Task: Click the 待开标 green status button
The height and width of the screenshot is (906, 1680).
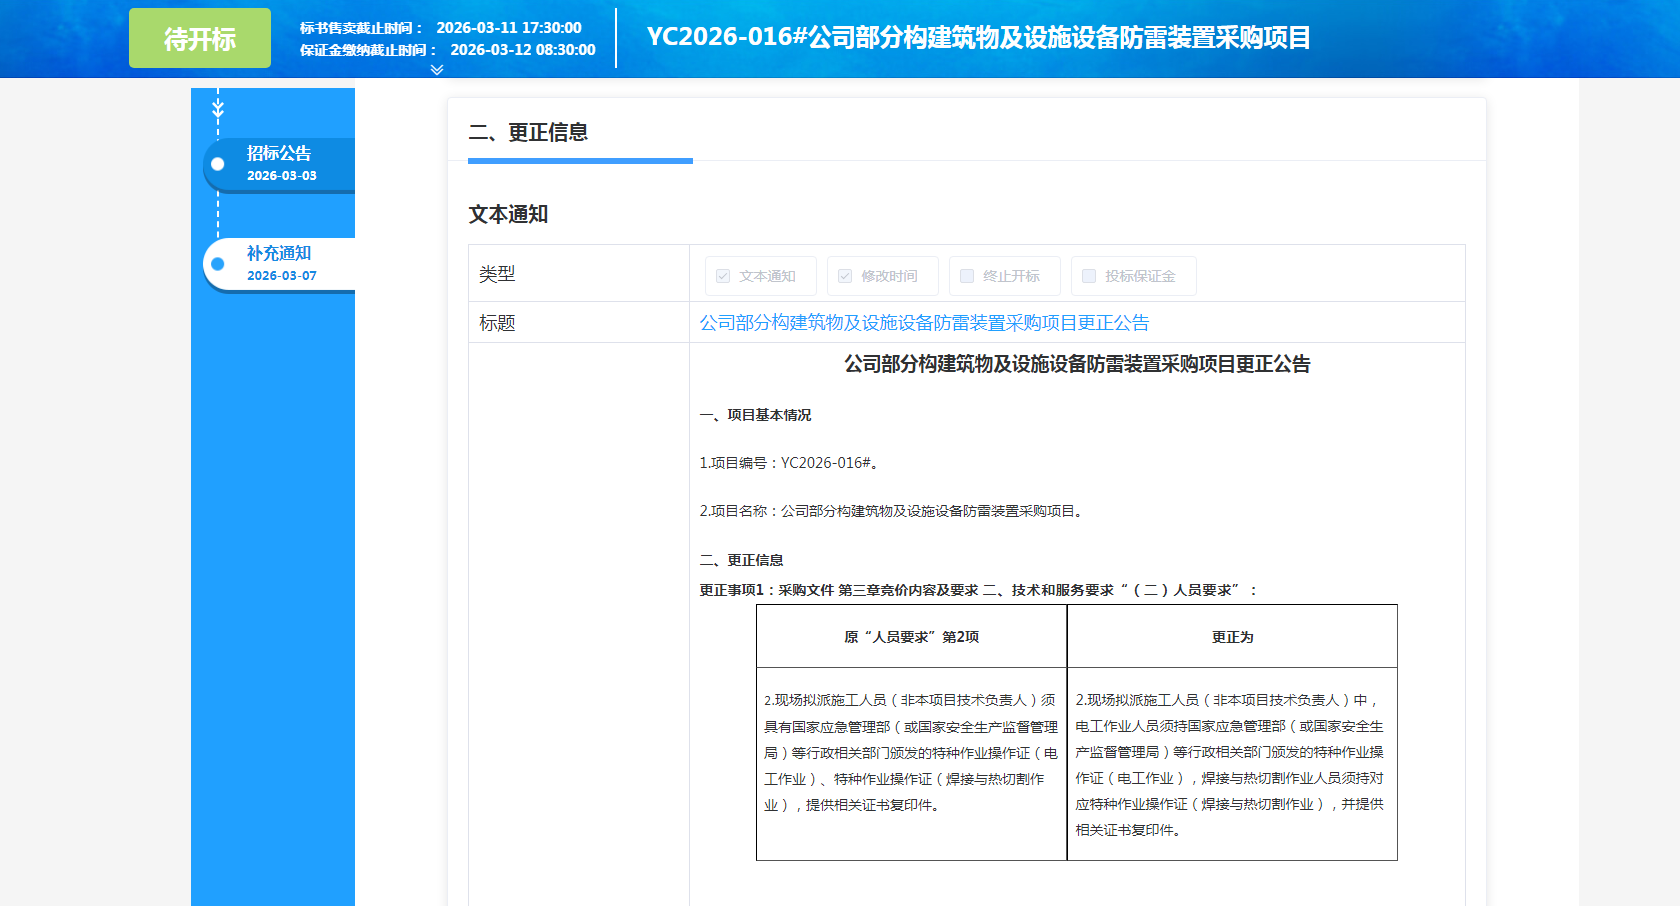Action: click(200, 38)
